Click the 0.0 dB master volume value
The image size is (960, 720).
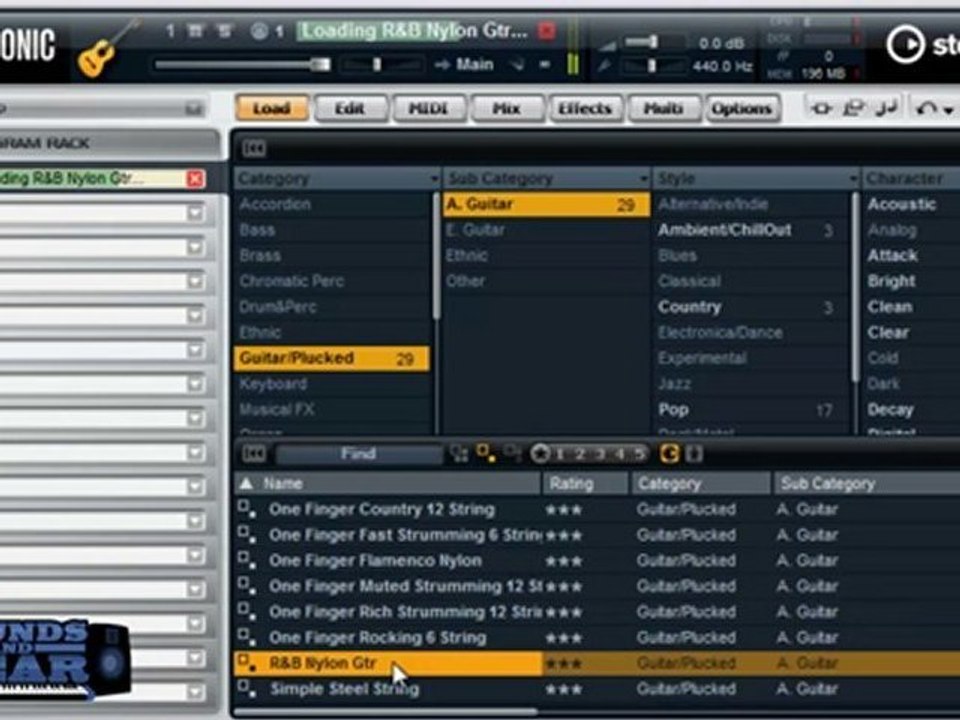point(721,43)
